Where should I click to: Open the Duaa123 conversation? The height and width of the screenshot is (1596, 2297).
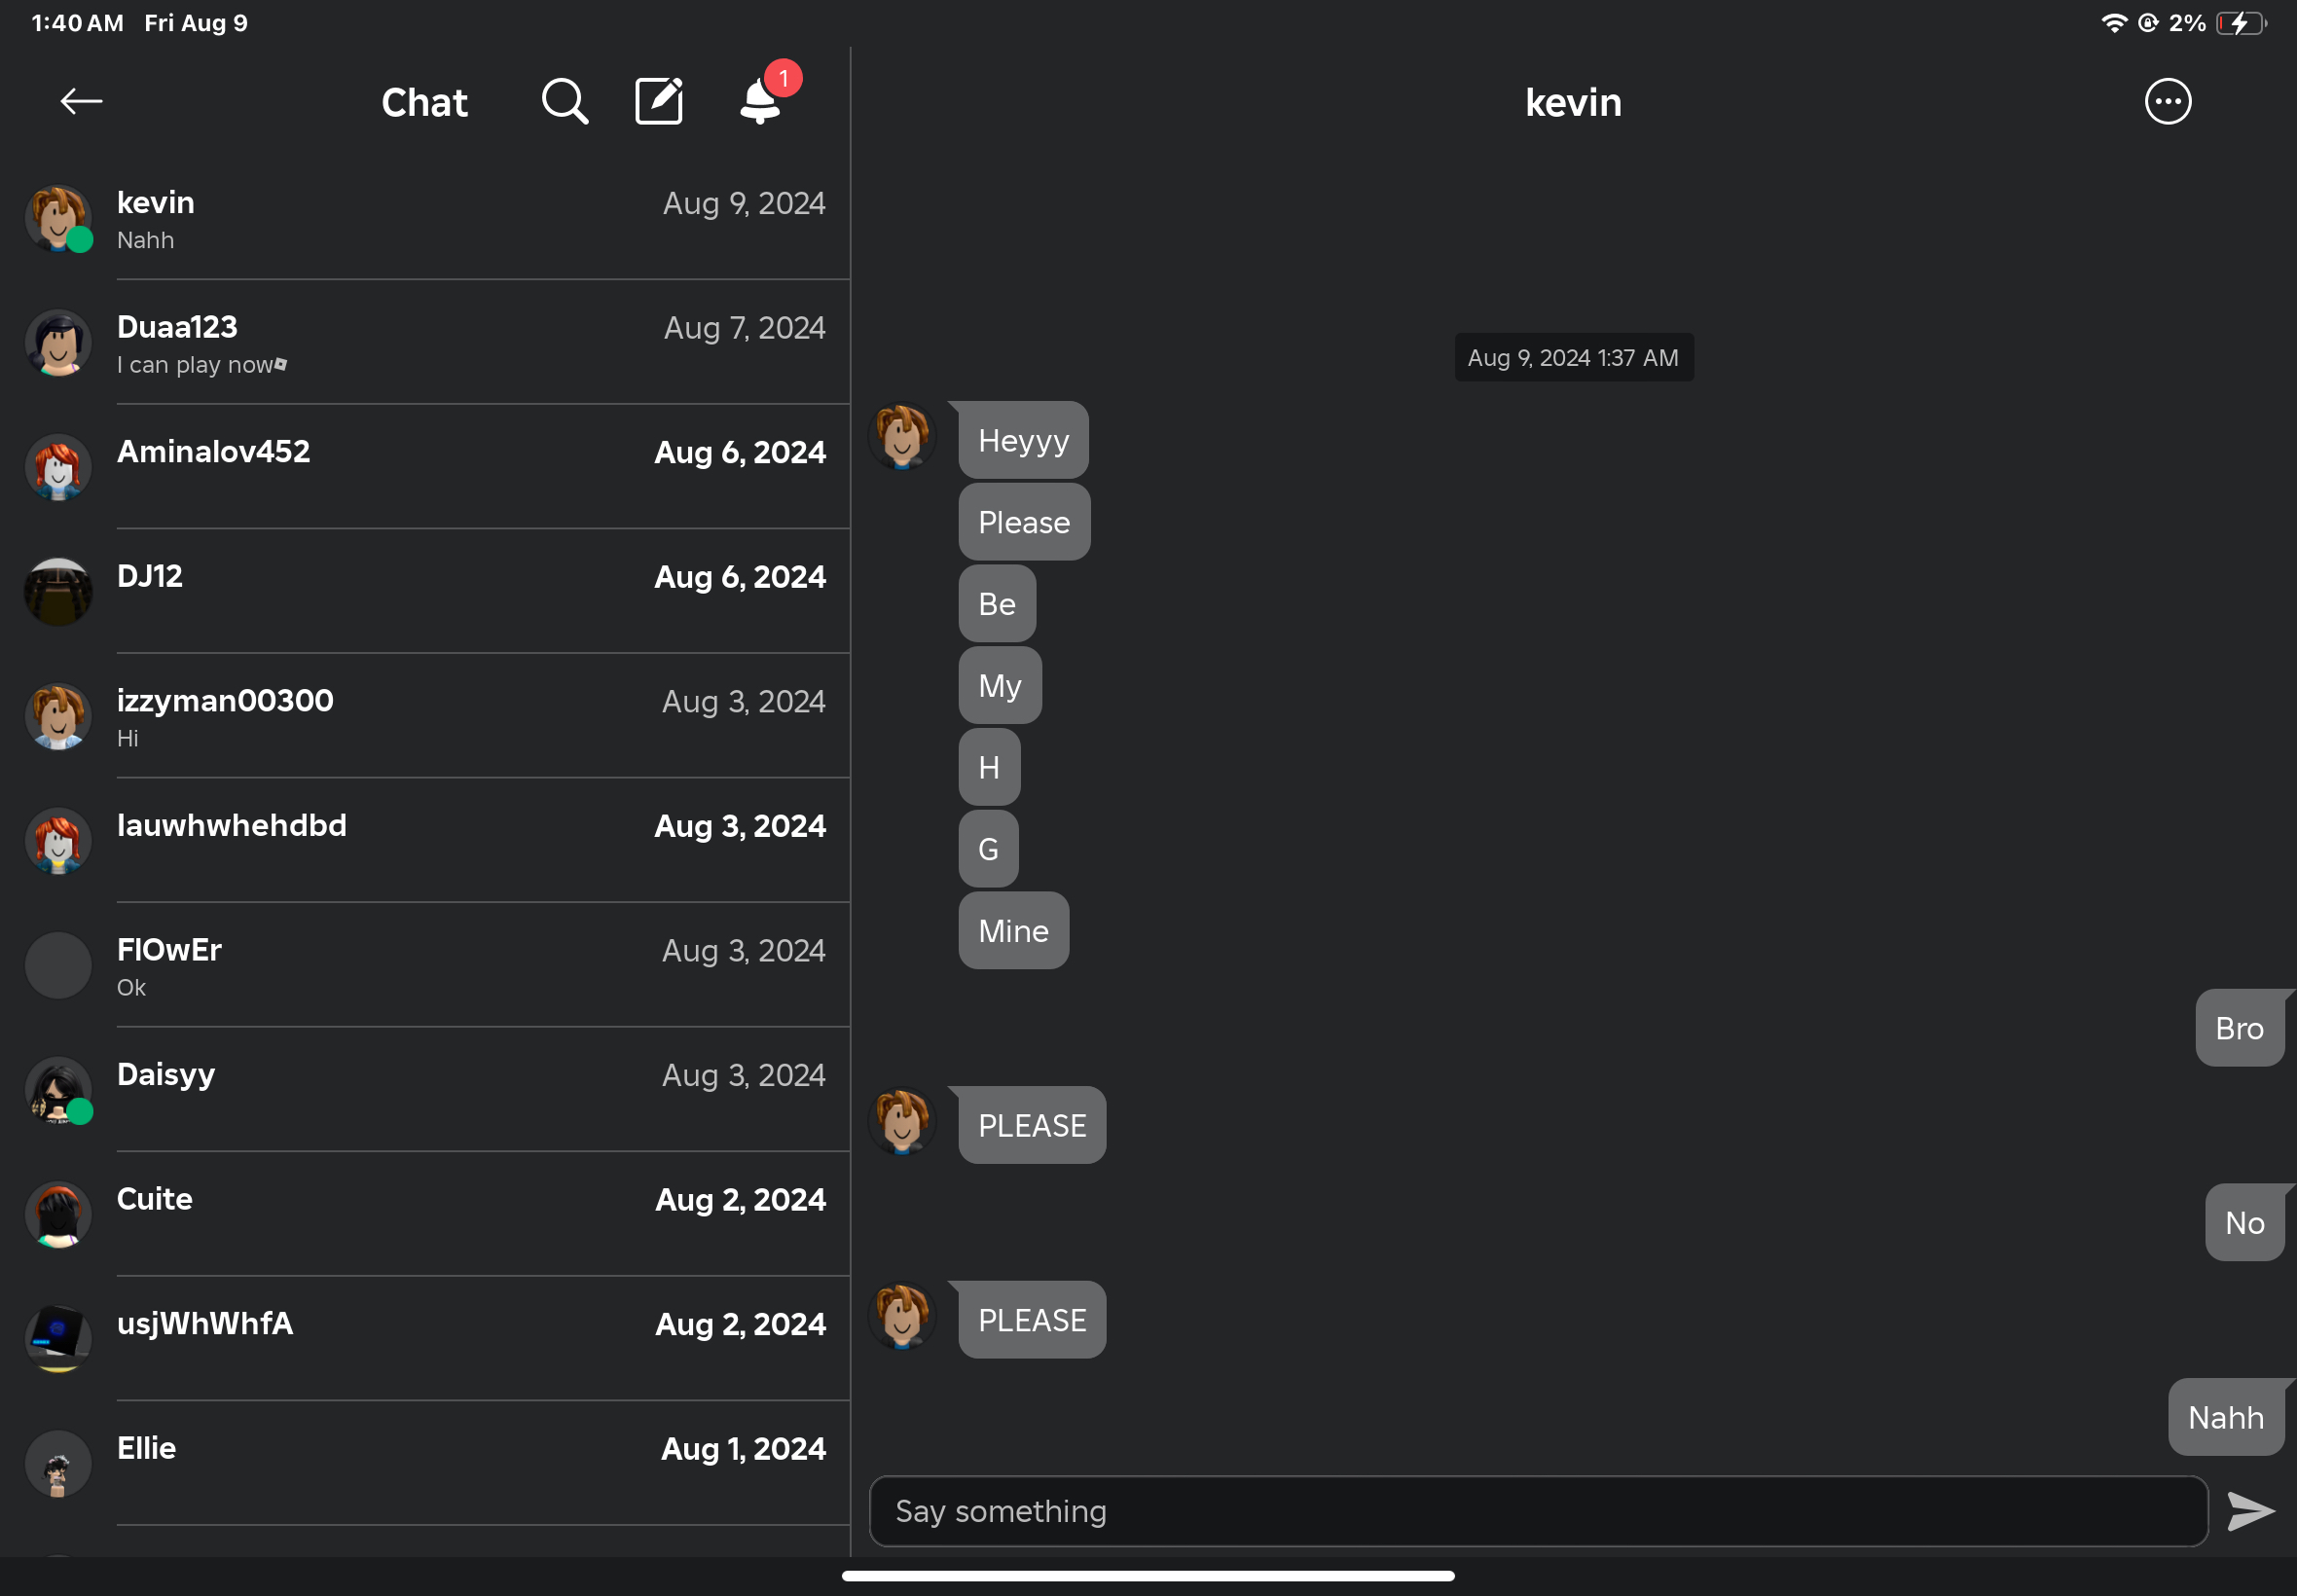point(470,343)
